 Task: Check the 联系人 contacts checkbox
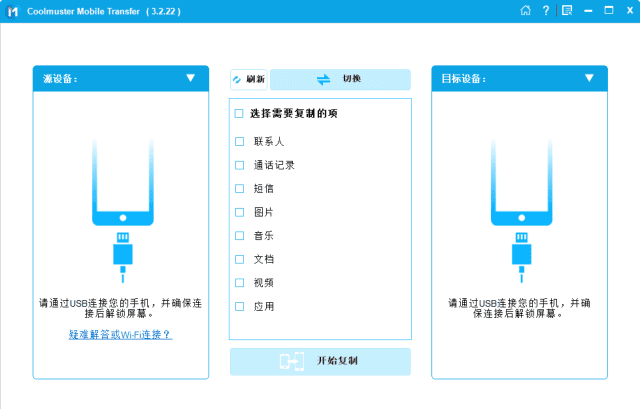[240, 142]
